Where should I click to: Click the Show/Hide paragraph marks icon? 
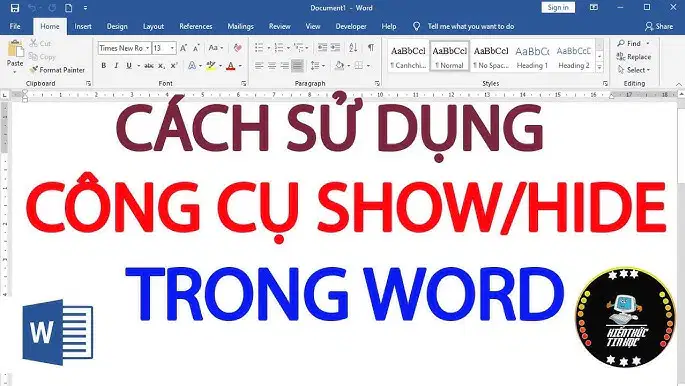[x=370, y=48]
